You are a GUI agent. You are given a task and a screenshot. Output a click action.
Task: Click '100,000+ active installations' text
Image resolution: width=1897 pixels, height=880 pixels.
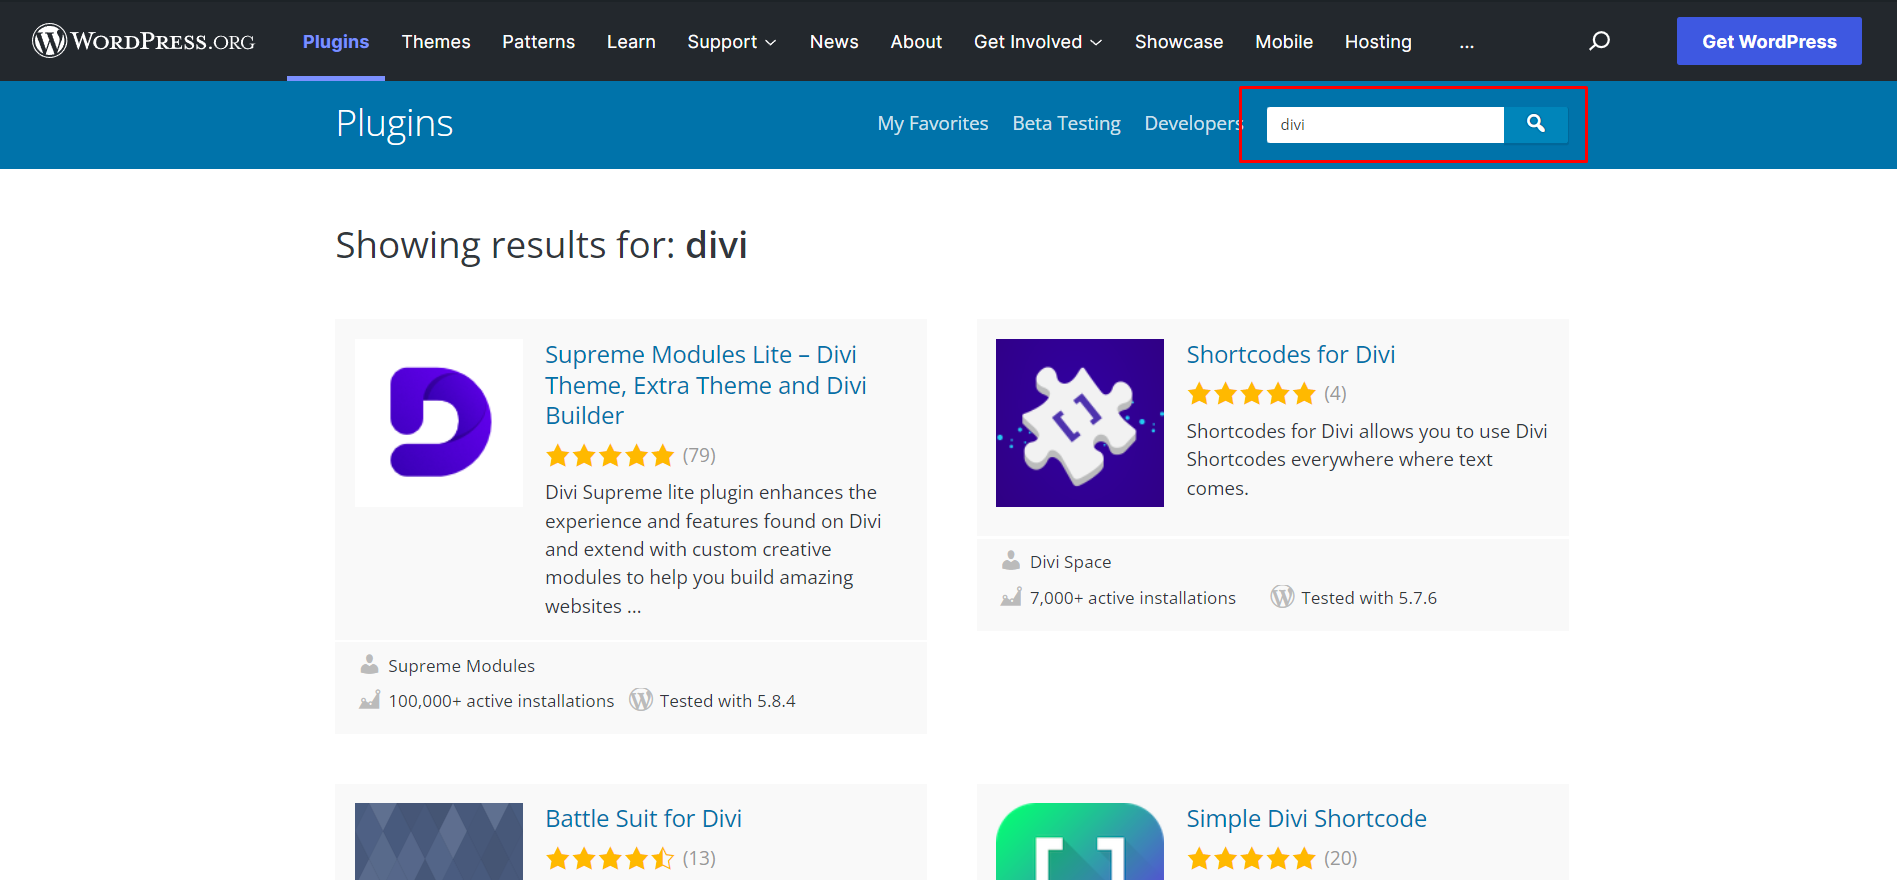[x=501, y=701]
